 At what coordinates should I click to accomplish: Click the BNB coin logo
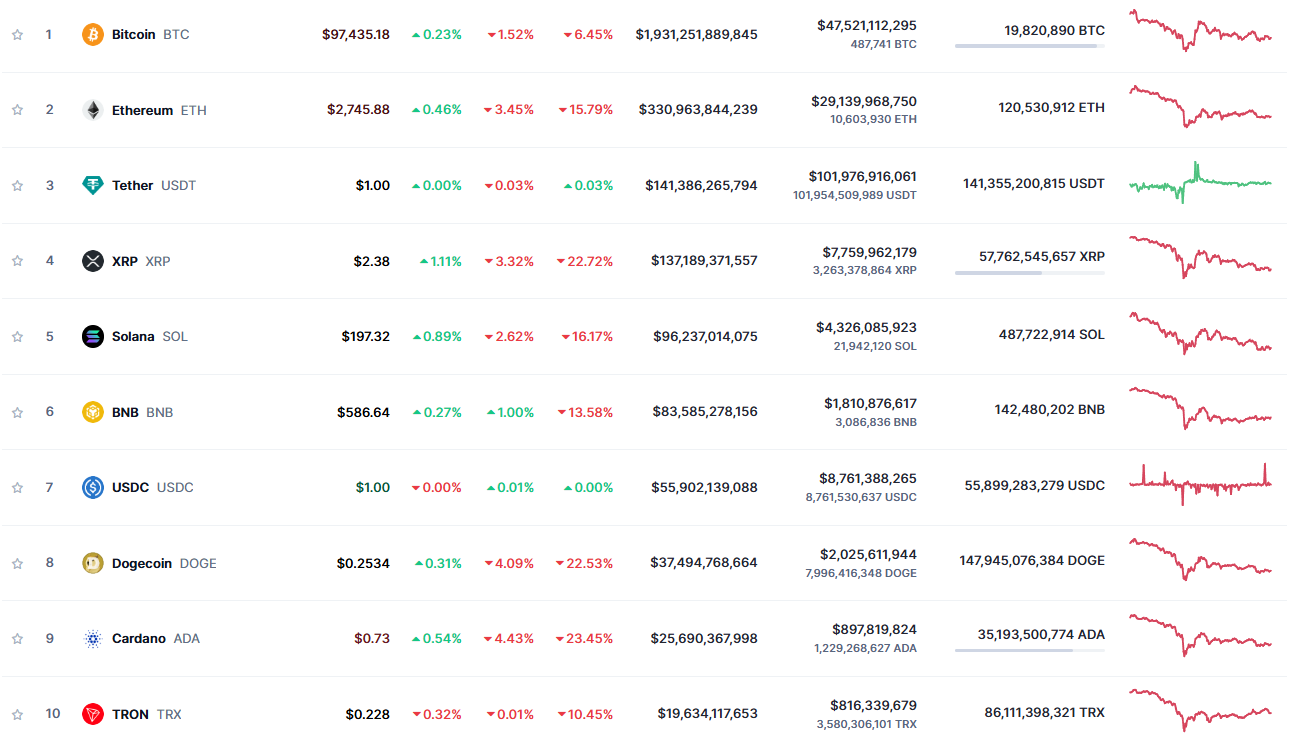[93, 412]
